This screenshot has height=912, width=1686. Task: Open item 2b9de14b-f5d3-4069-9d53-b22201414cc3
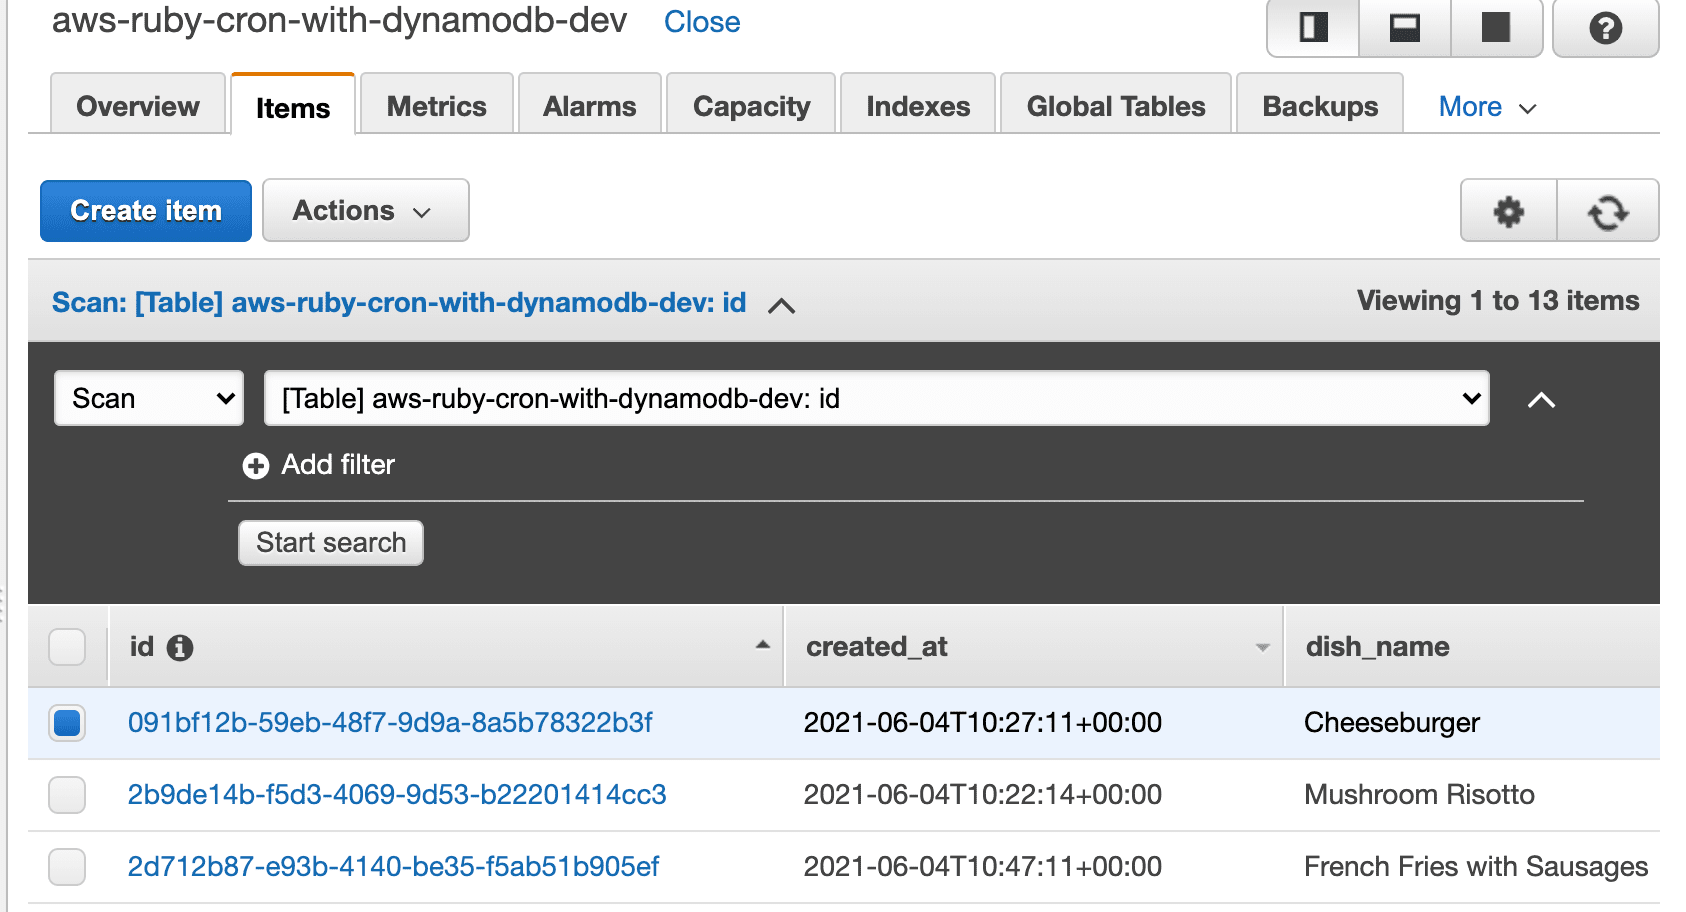(x=397, y=795)
